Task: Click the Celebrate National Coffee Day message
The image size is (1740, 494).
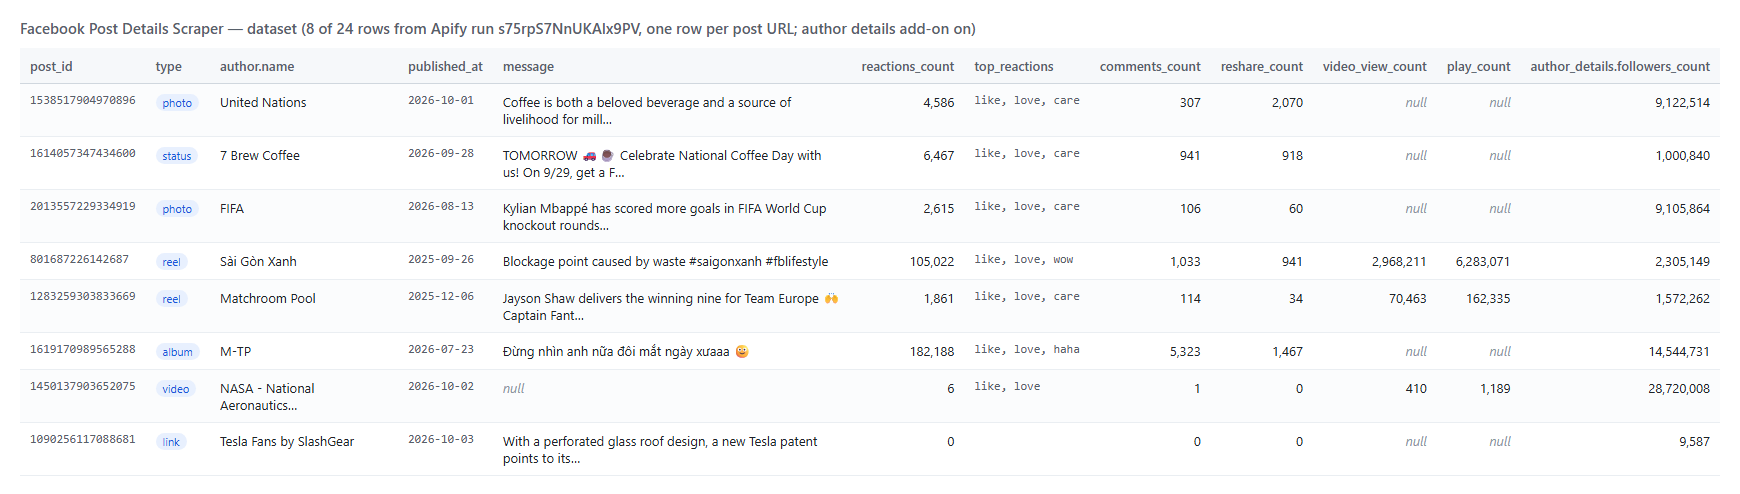Action: (662, 164)
